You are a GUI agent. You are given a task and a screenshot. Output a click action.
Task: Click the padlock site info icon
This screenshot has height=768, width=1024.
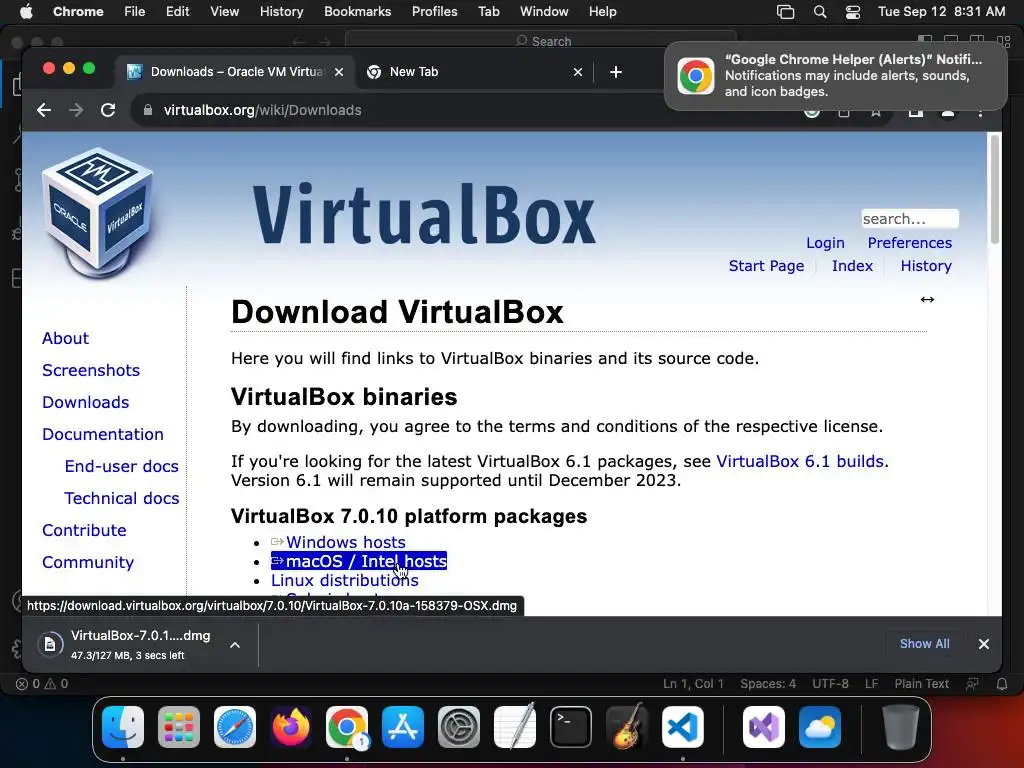(148, 110)
